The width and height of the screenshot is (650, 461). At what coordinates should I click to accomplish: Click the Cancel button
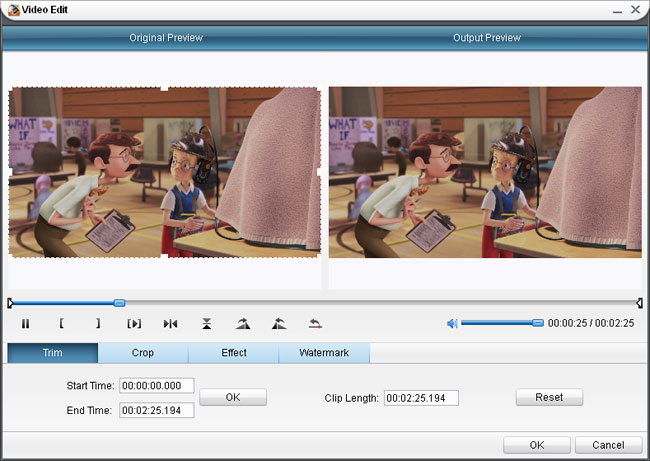coord(609,445)
